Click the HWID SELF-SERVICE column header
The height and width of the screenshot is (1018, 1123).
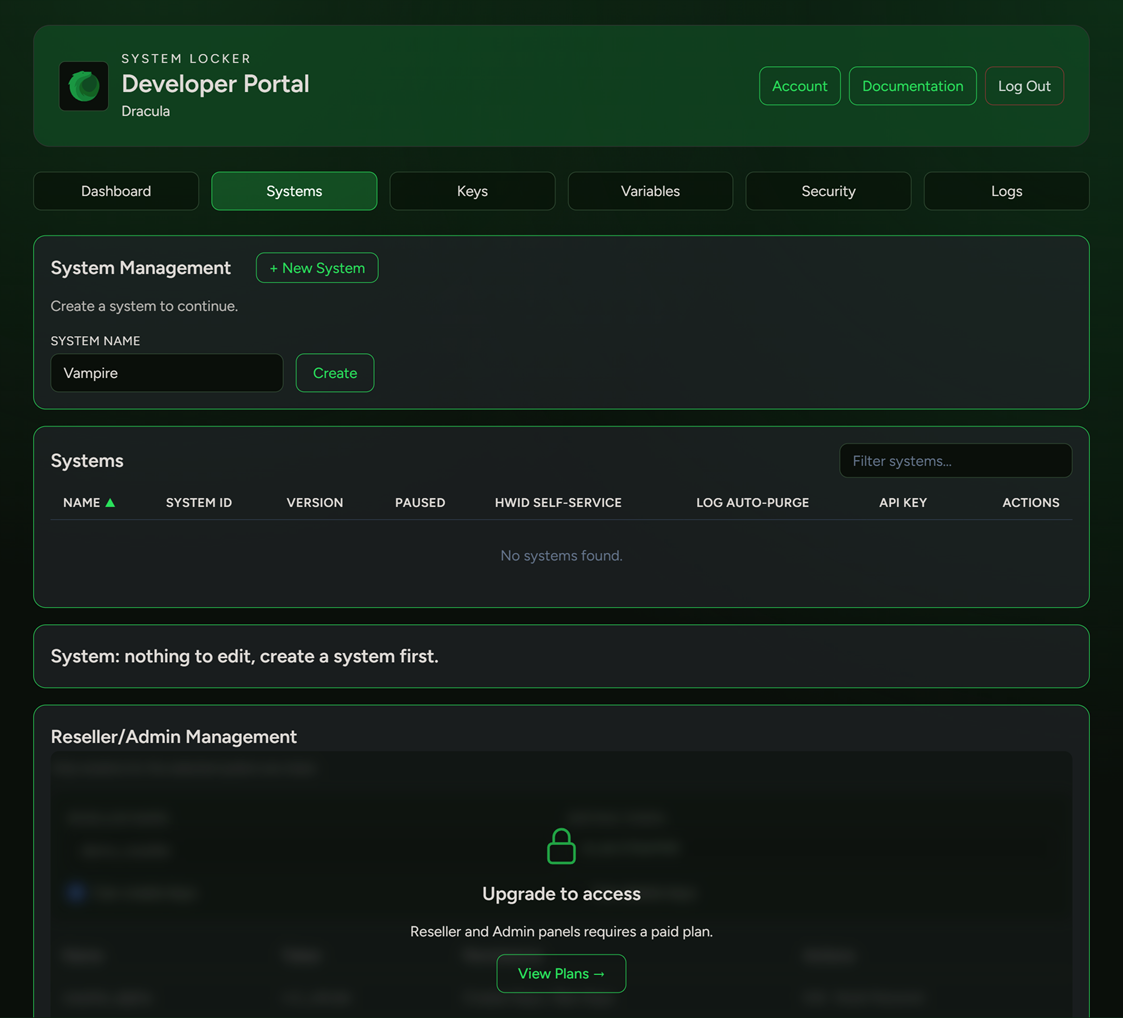[558, 503]
